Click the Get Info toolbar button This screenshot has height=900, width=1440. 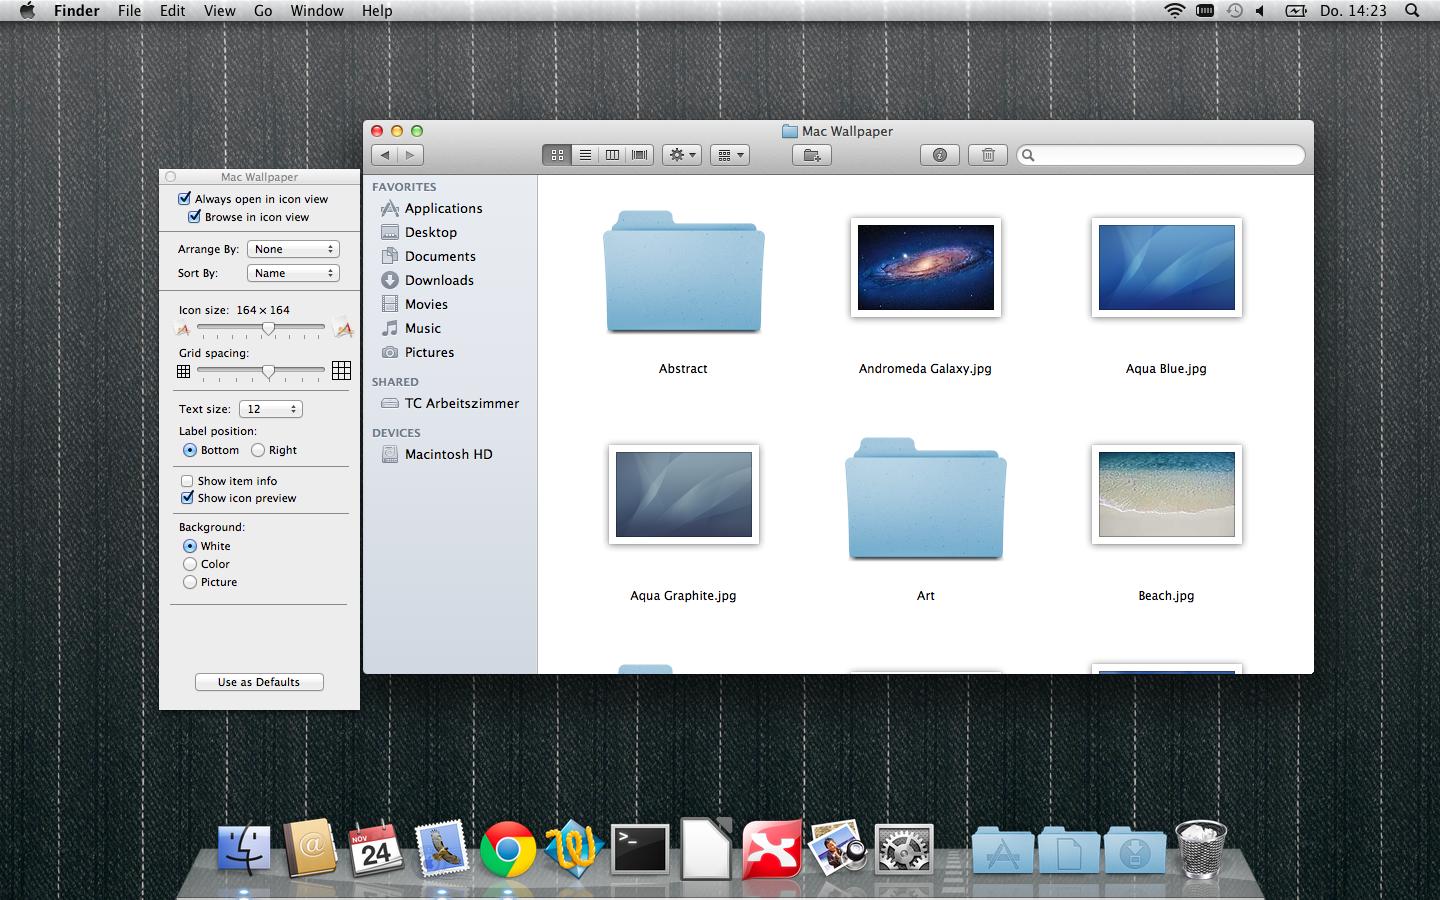[x=940, y=155]
